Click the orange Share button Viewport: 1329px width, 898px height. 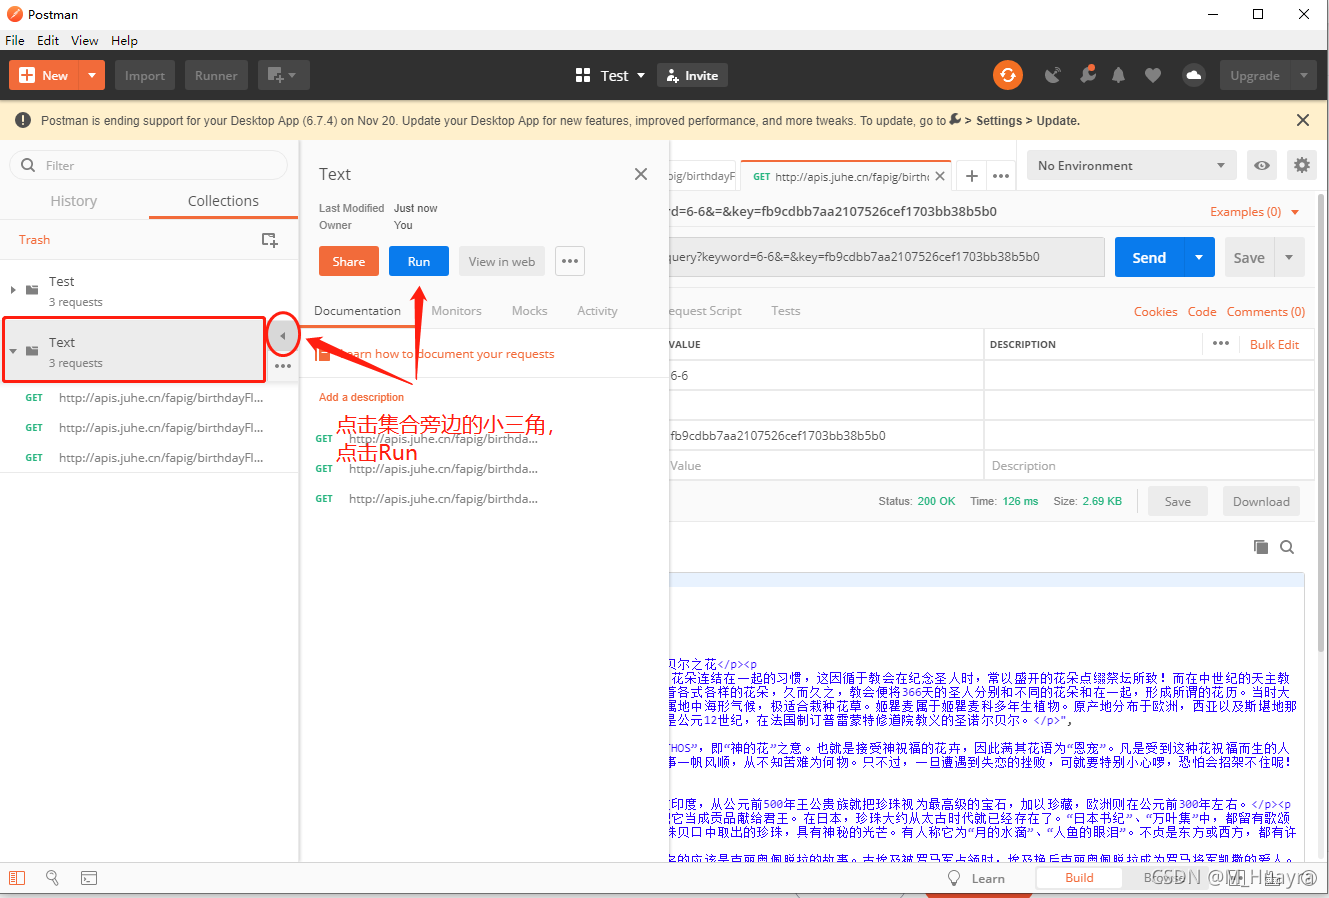coord(348,261)
